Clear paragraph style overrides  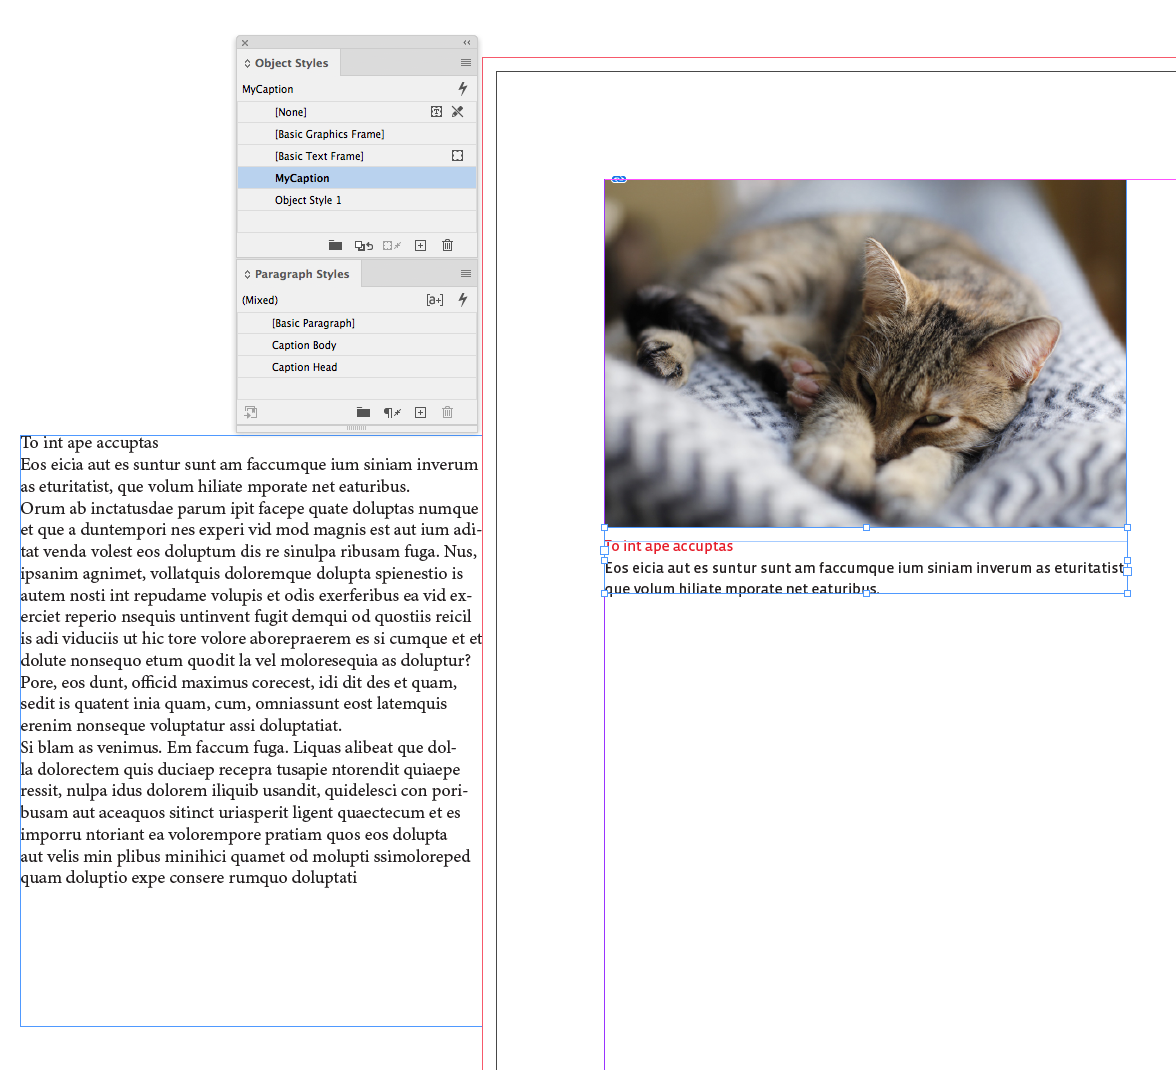391,412
